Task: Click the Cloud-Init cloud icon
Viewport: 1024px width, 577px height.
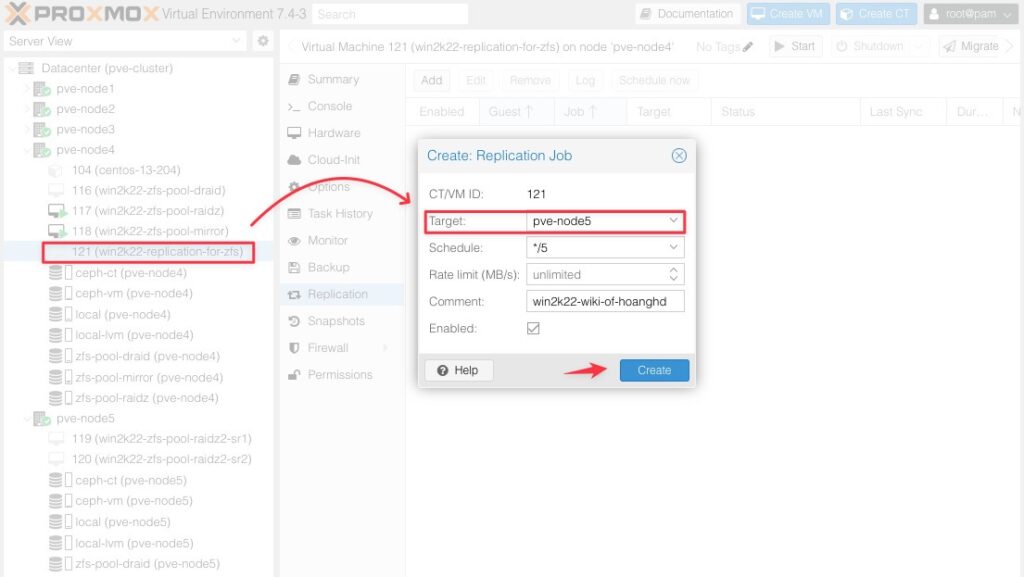Action: coord(294,159)
